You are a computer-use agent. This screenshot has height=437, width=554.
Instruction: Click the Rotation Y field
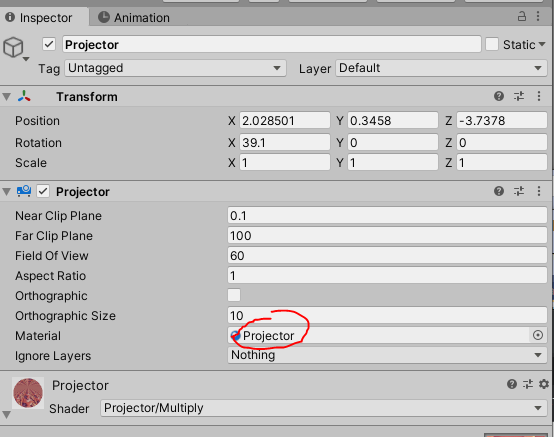393,142
